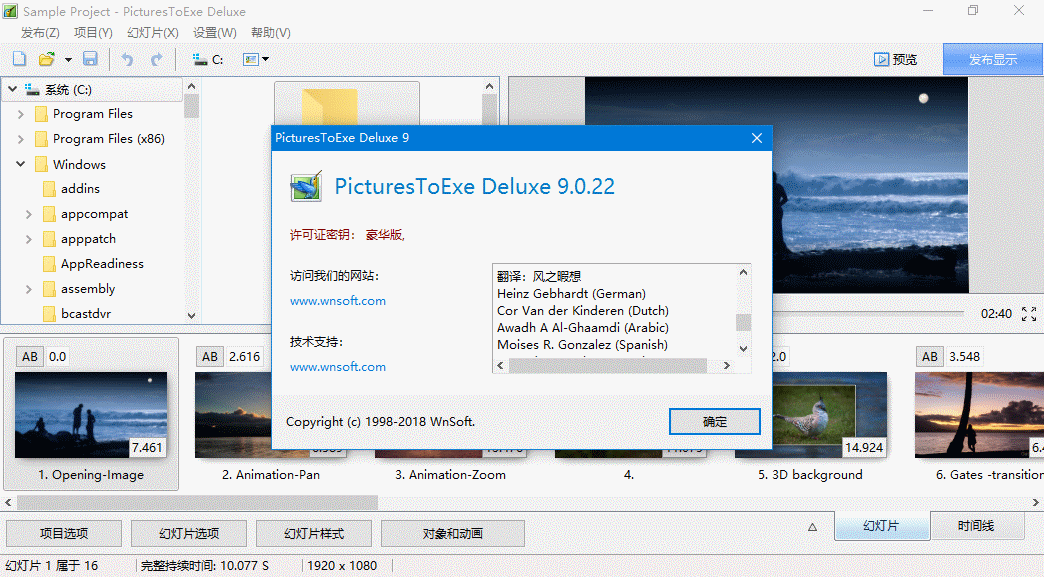The width and height of the screenshot is (1044, 577).
Task: Collapse the 系统 (C:) drive node
Action: (12, 89)
